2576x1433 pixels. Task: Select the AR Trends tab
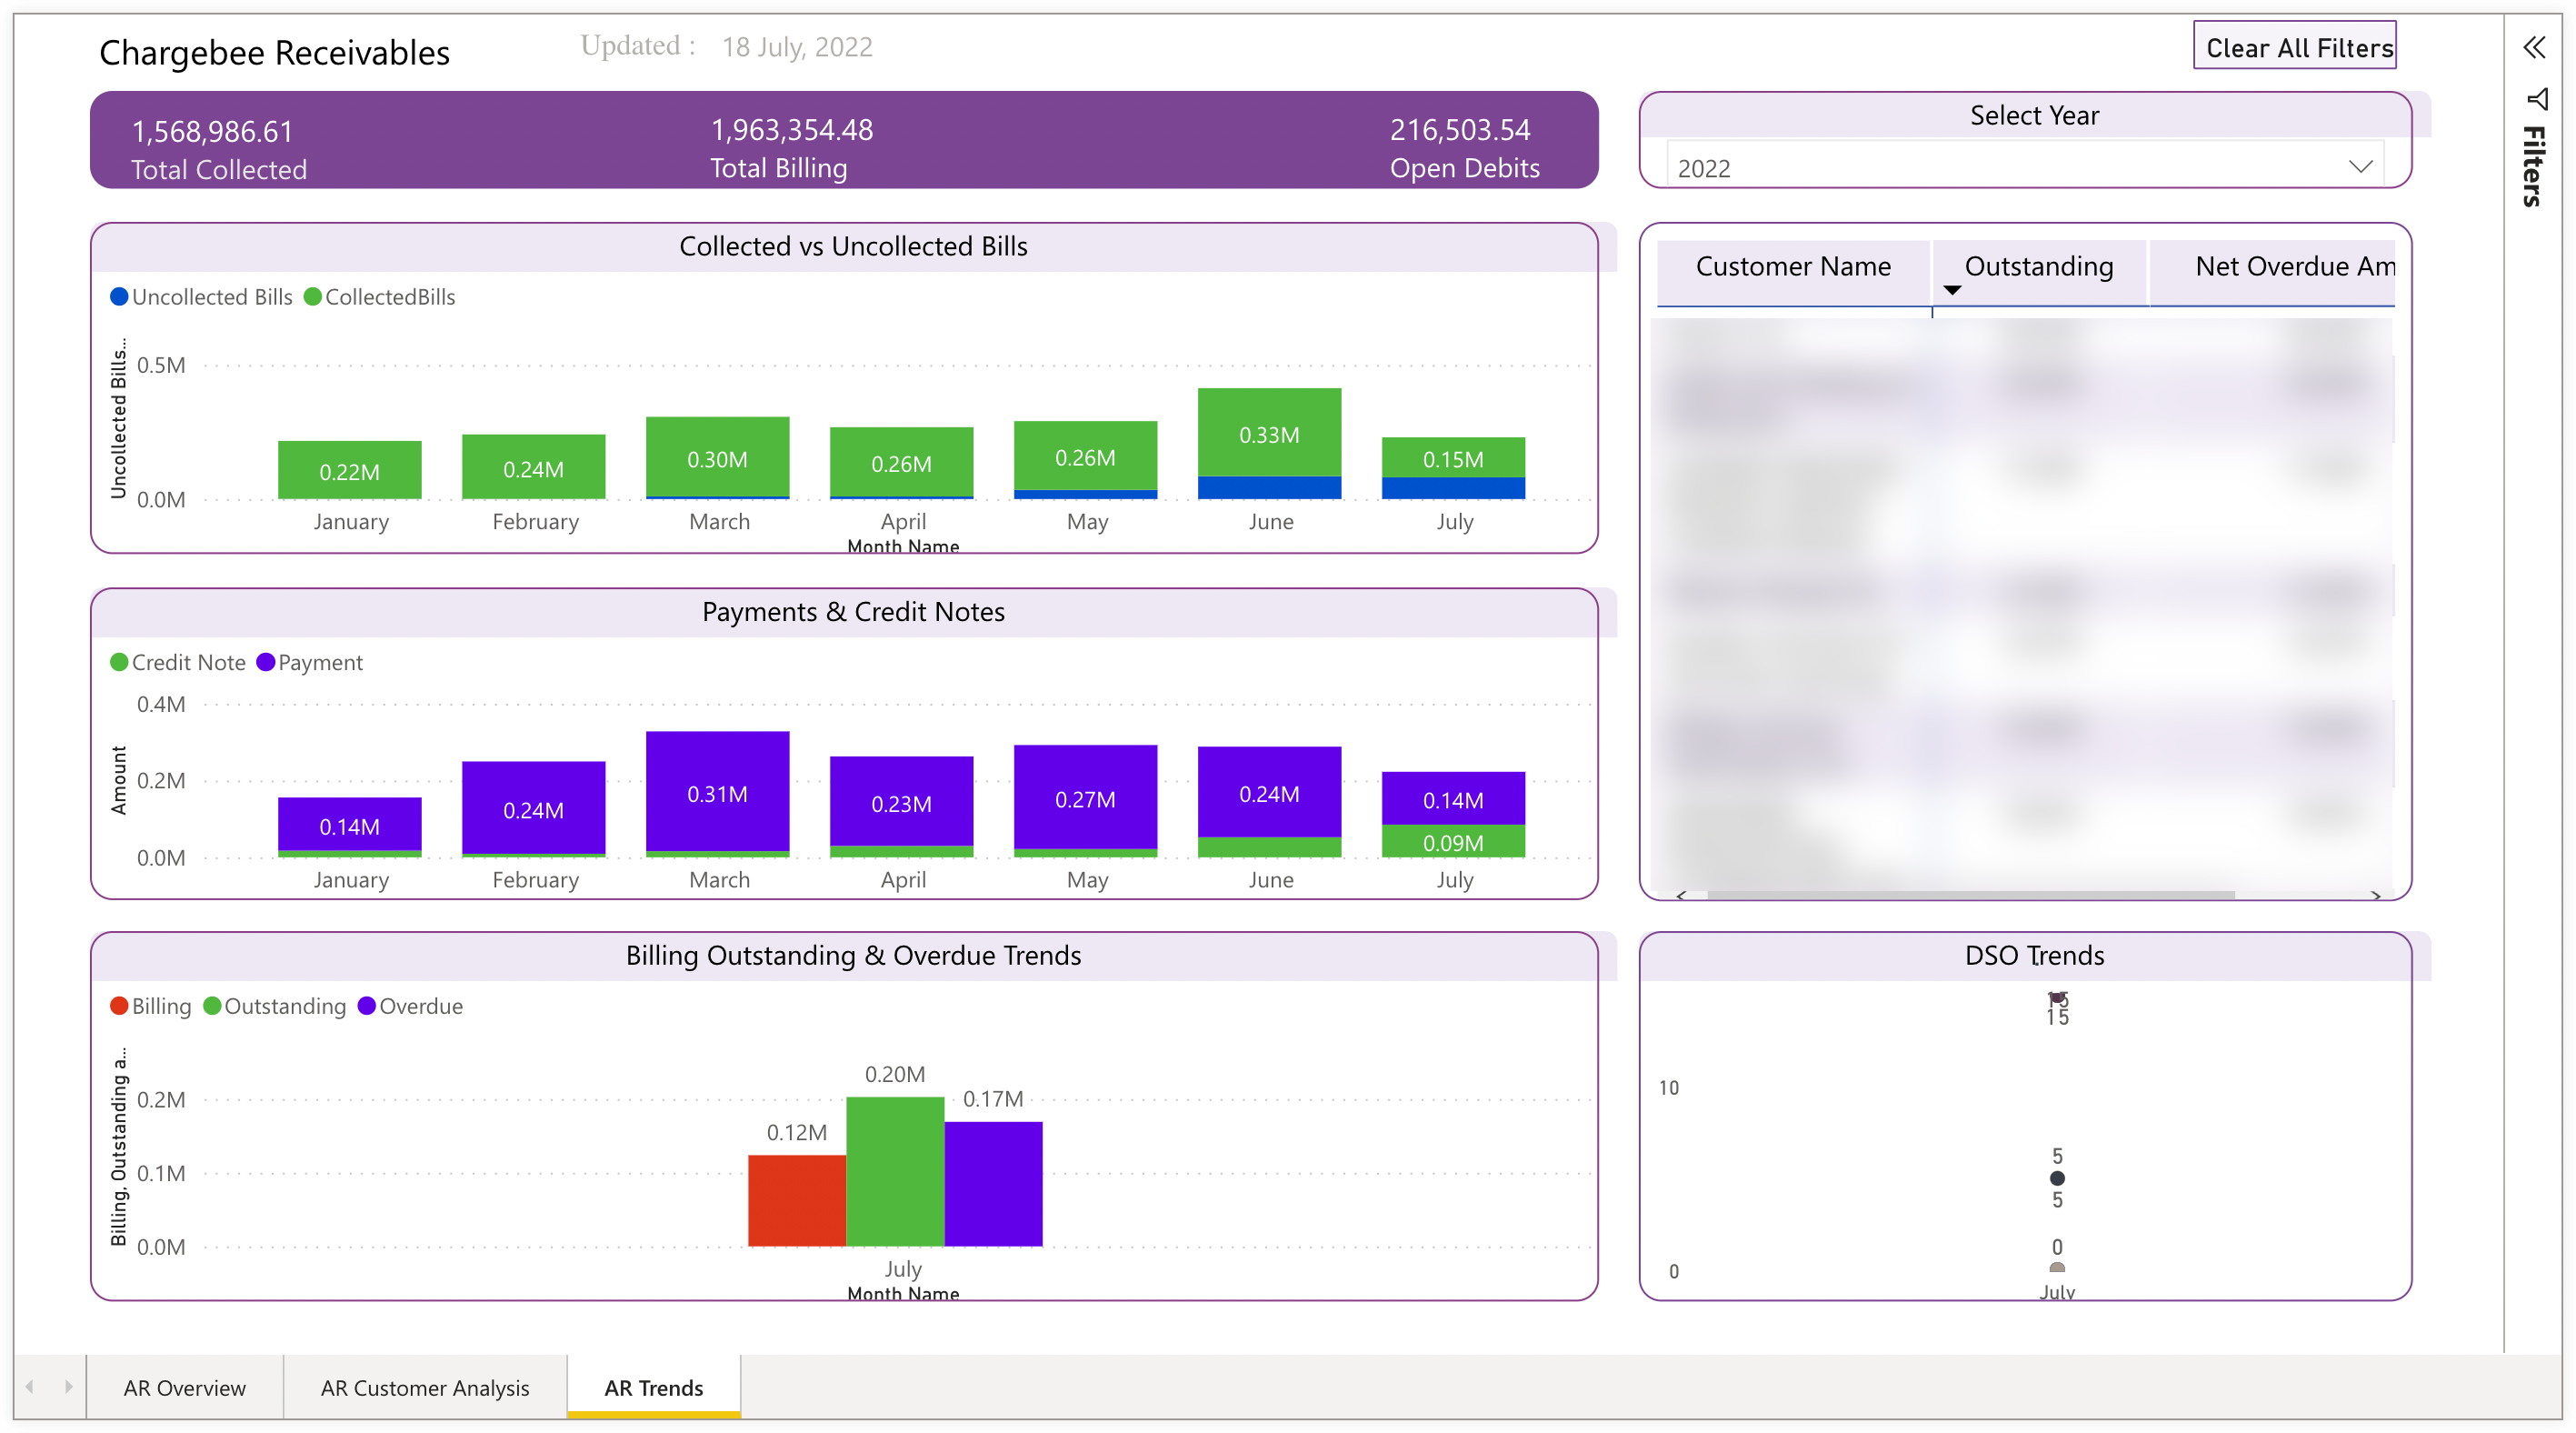[653, 1388]
